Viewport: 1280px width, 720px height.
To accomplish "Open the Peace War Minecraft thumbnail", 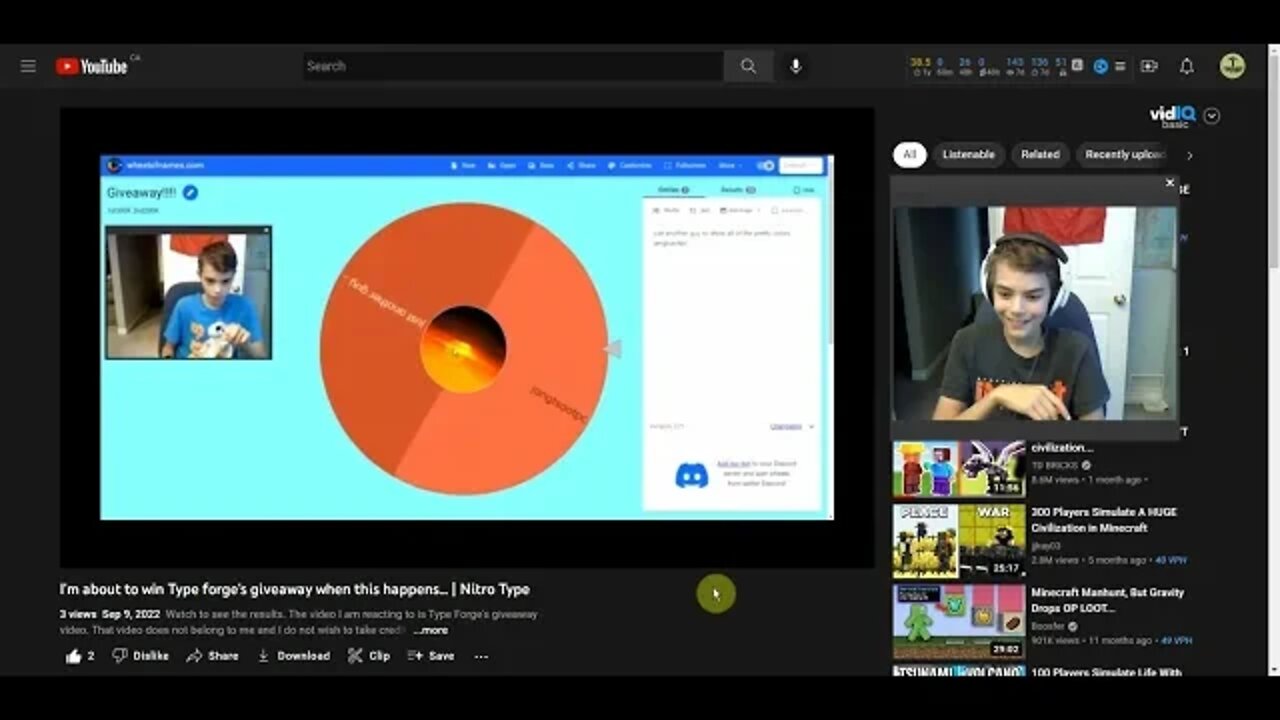I will (959, 541).
